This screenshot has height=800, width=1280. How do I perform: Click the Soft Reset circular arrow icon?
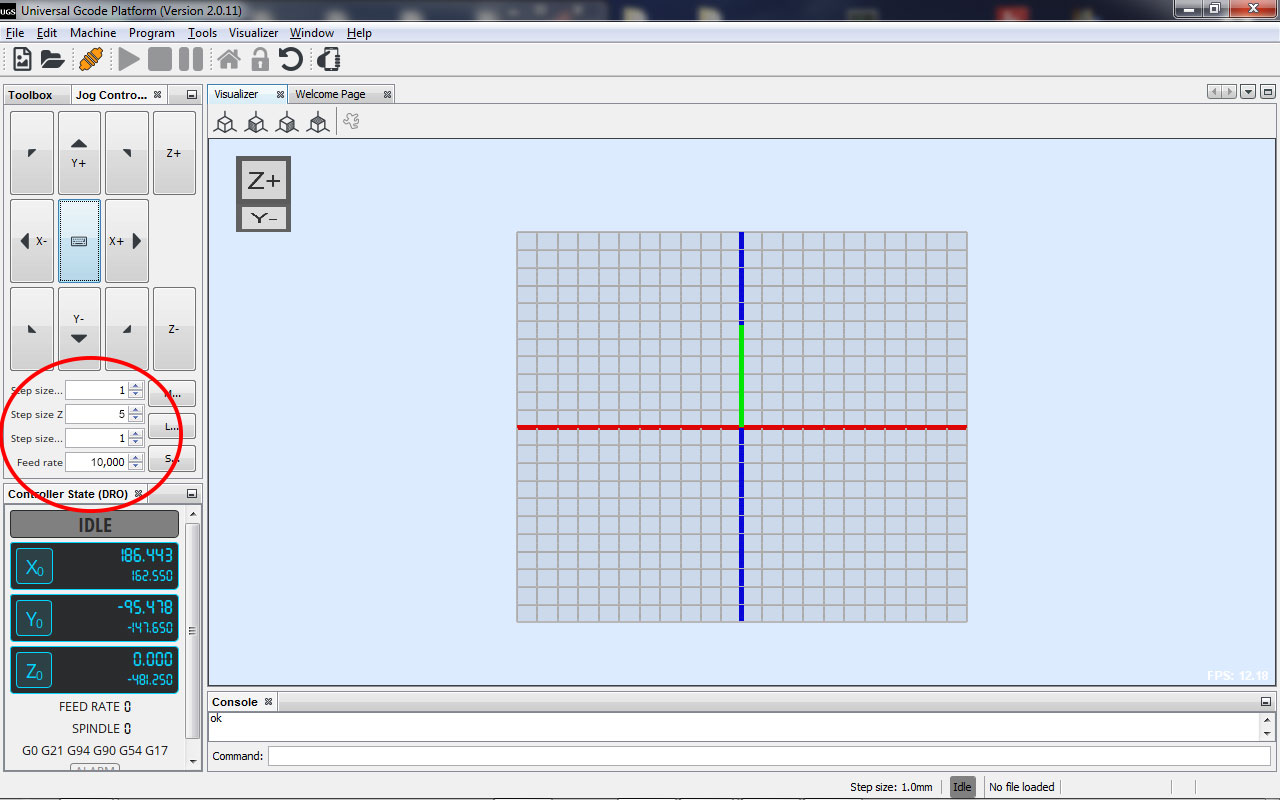[291, 60]
